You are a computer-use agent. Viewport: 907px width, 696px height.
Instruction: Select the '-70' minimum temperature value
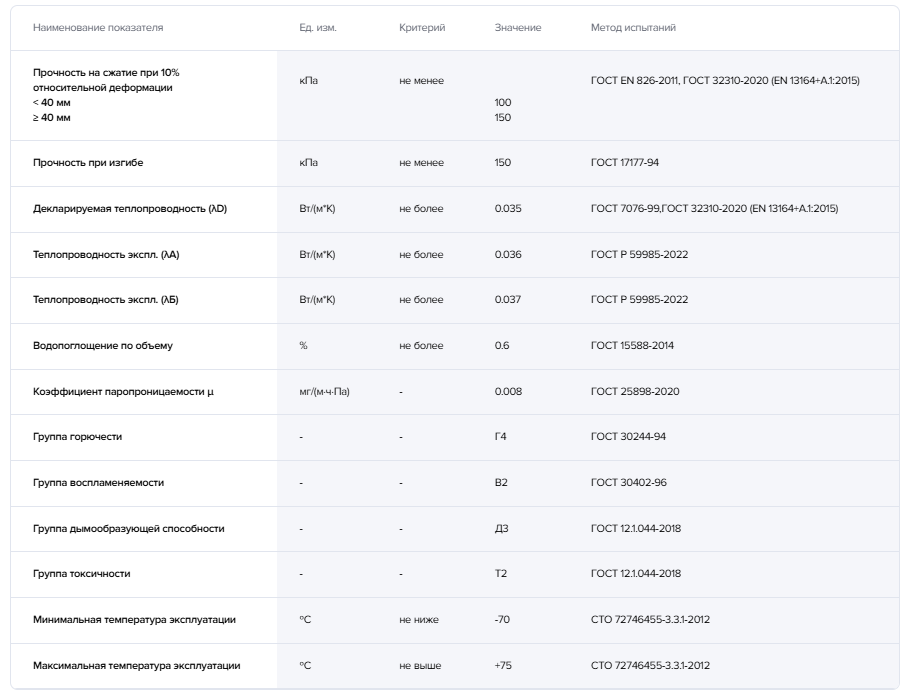(x=502, y=620)
